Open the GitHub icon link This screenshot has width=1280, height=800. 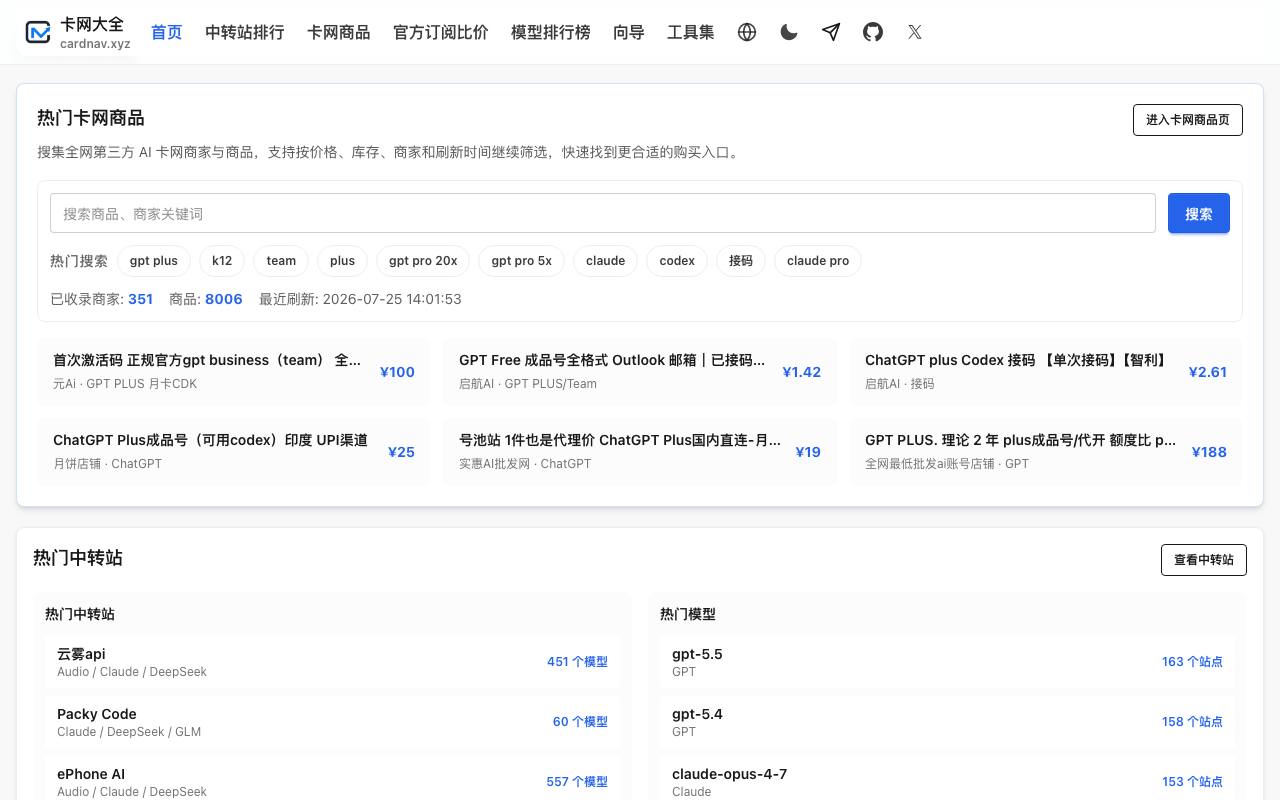[x=873, y=32]
